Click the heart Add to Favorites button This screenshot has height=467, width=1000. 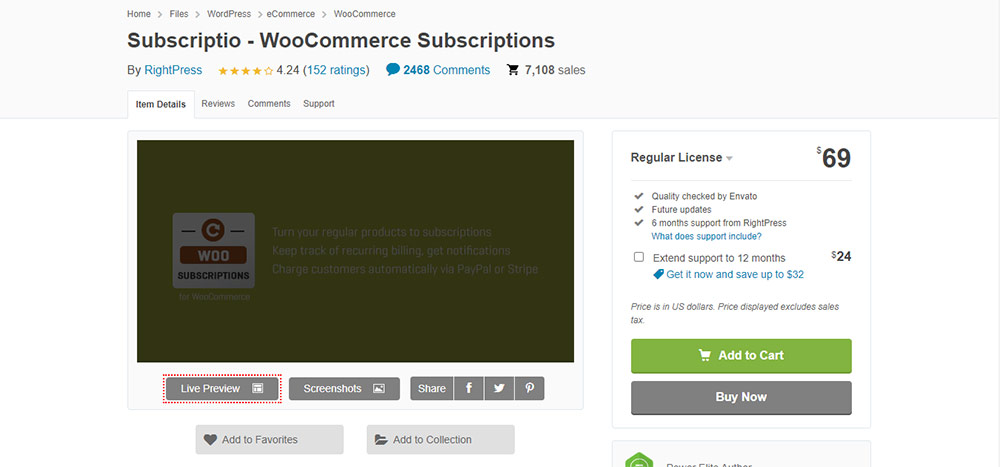pyautogui.click(x=269, y=439)
